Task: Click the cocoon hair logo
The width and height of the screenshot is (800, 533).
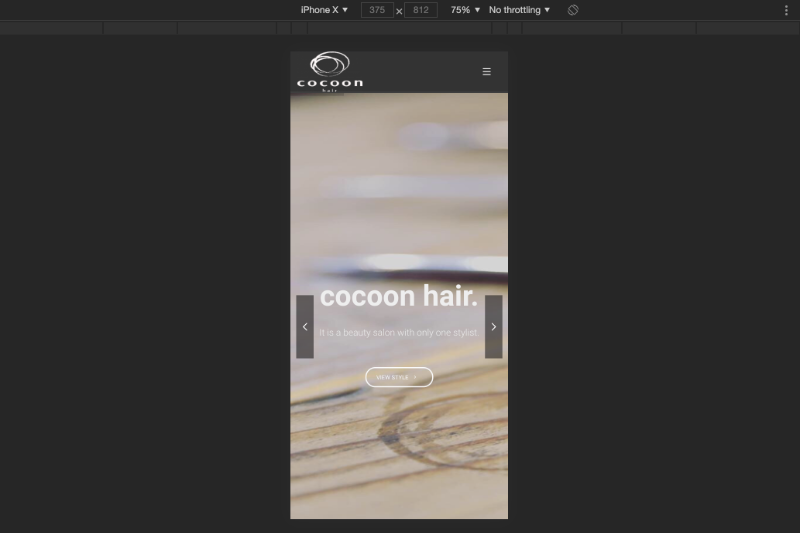Action: point(330,72)
